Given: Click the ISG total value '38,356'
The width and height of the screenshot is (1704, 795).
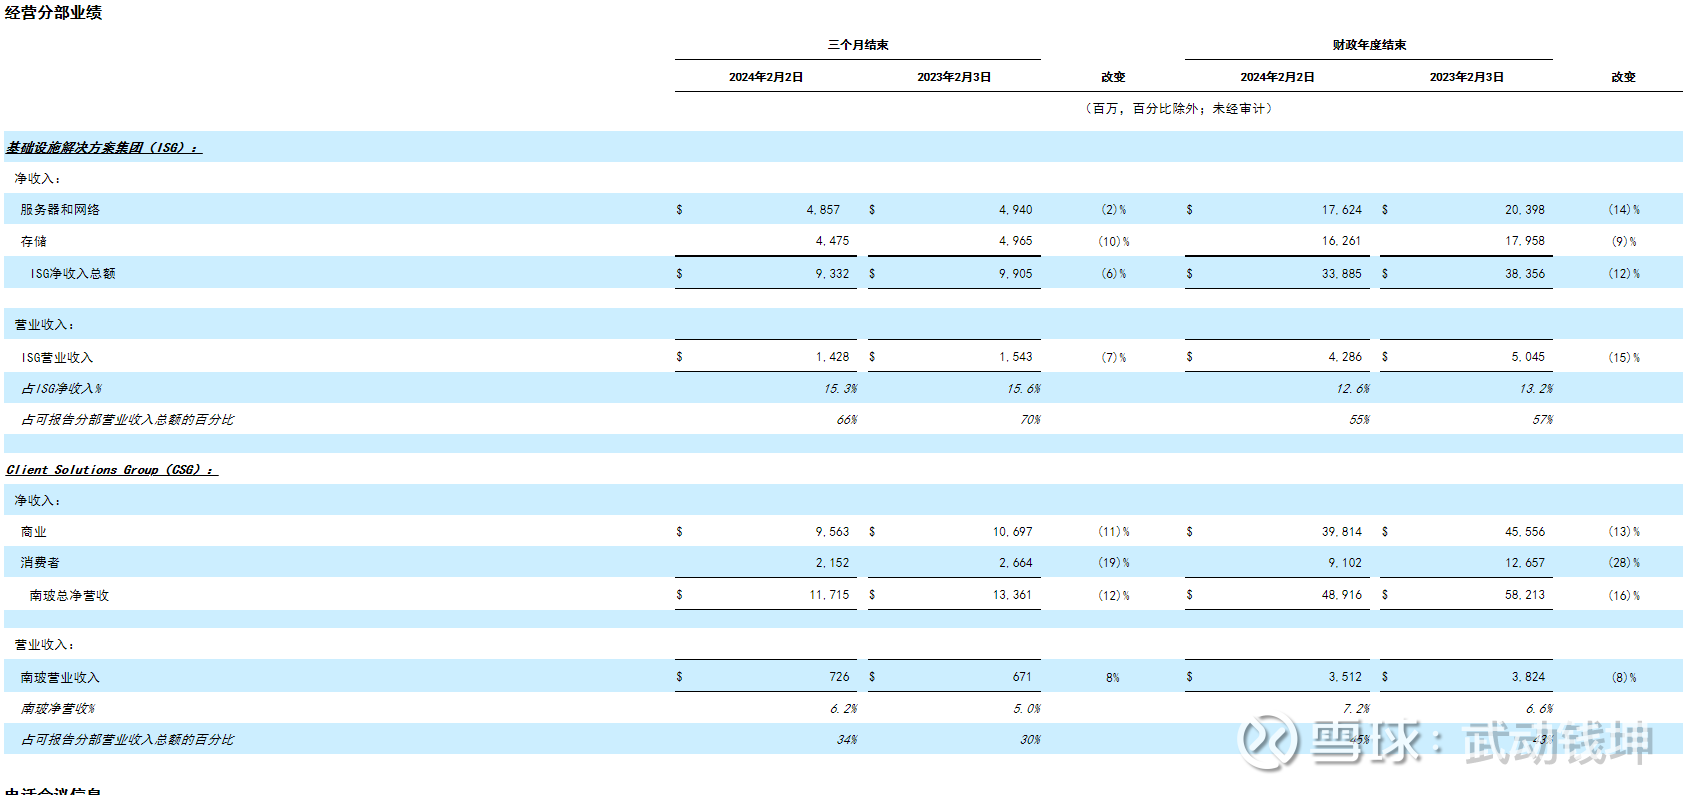Looking at the screenshot, I should [x=1525, y=274].
